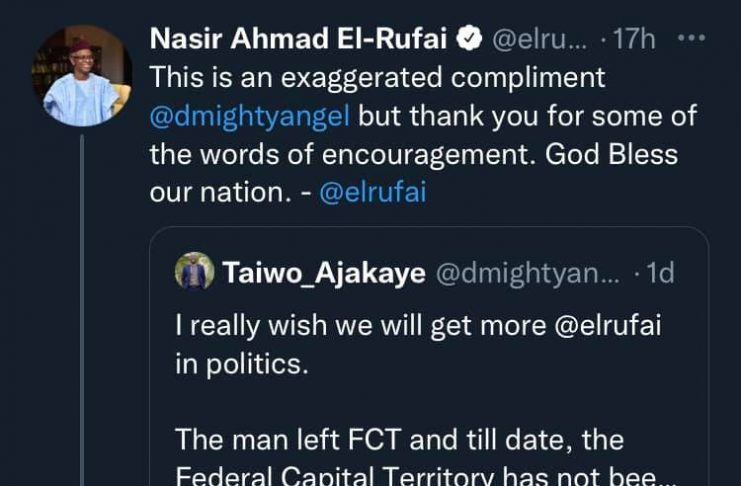The width and height of the screenshot is (741, 486).
Task: Click the "in politics." line of quoted tweet
Action: point(242,364)
